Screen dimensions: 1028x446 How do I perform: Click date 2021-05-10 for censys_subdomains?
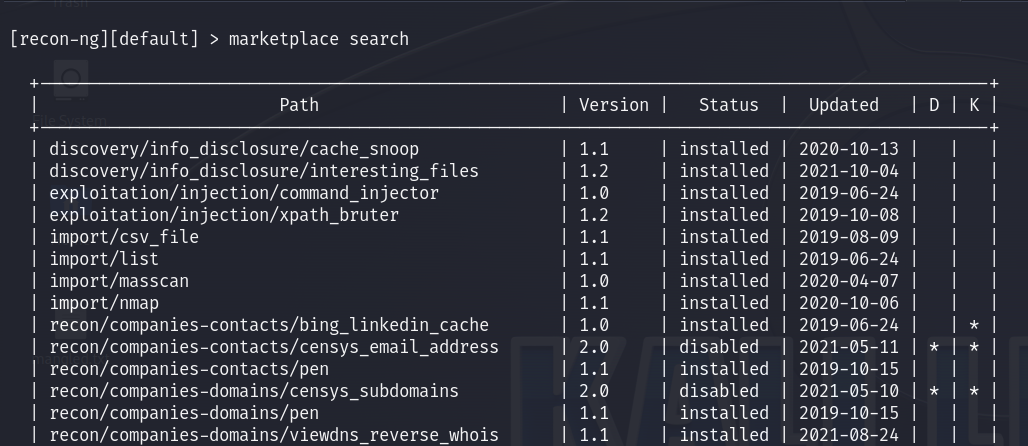pos(848,391)
